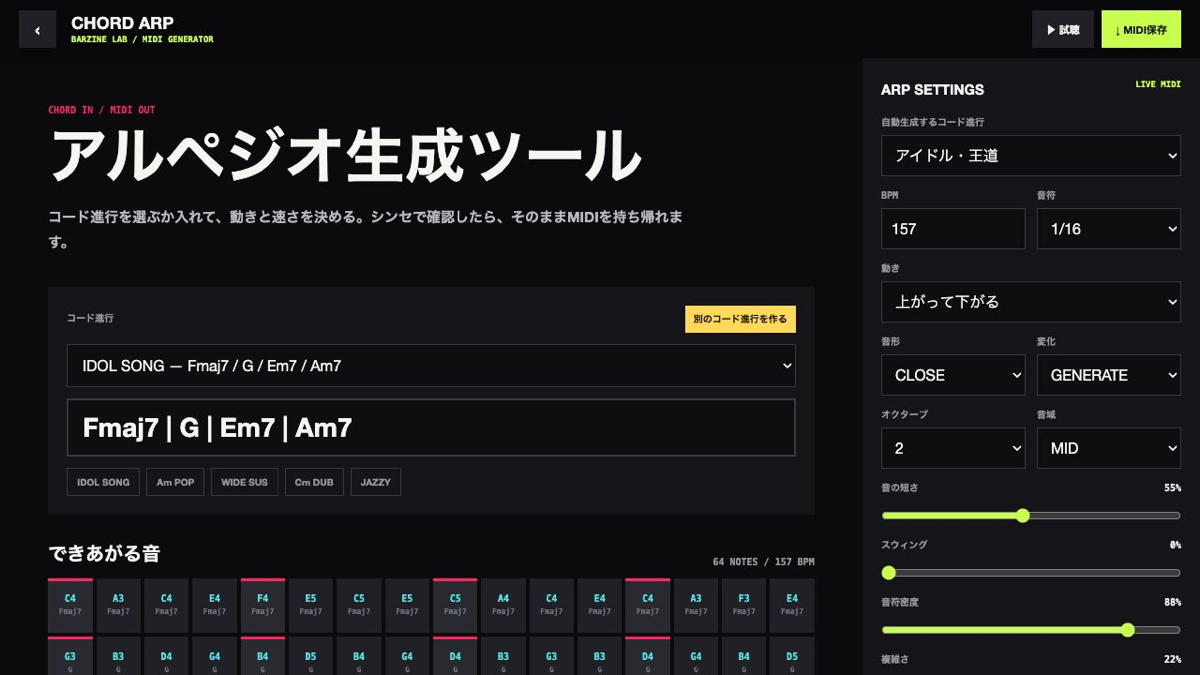Click the Fmaj7 | G | Em7 | Am7 chord field
Image resolution: width=1200 pixels, height=675 pixels.
(431, 428)
